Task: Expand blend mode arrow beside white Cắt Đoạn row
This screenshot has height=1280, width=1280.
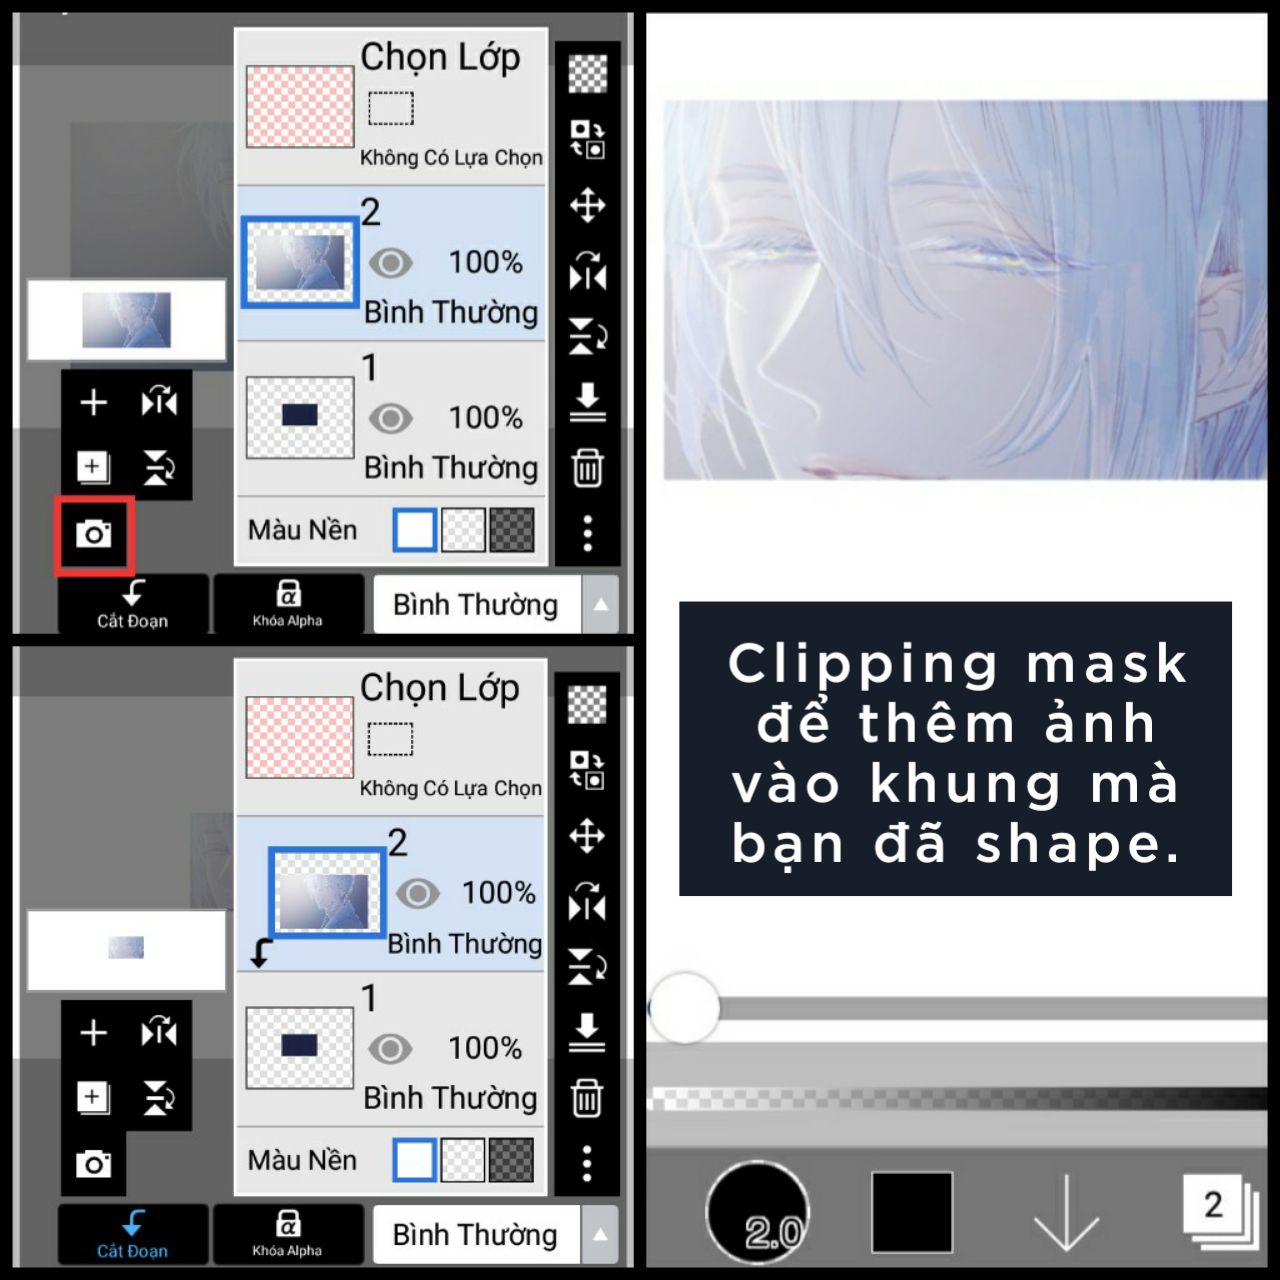Action: (x=600, y=604)
